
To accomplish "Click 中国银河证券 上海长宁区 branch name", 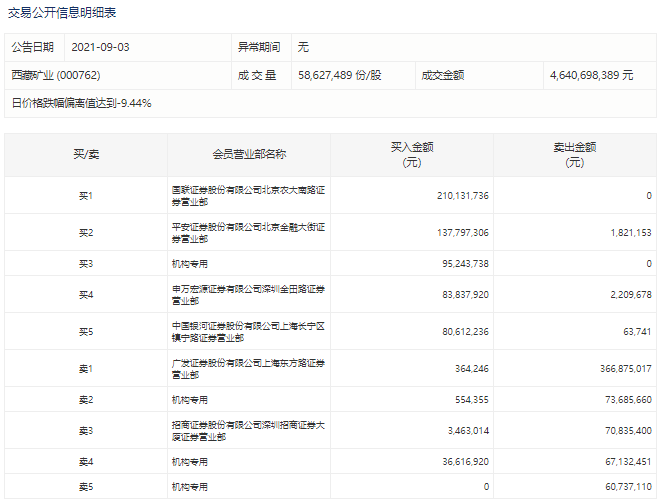I will (x=248, y=332).
